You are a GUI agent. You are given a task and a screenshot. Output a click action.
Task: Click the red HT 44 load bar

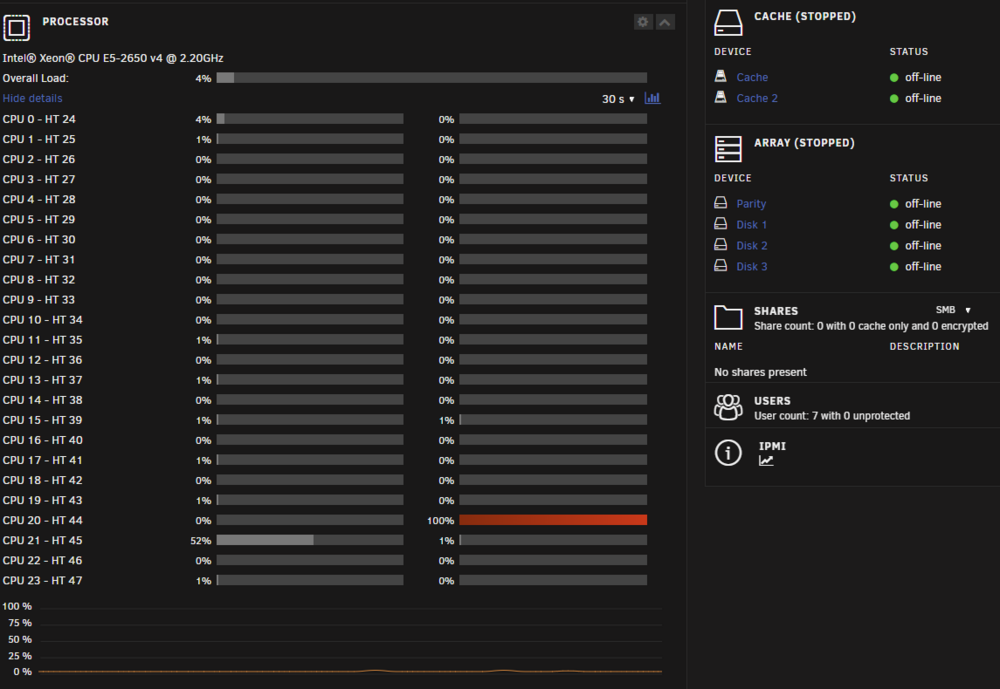point(553,520)
